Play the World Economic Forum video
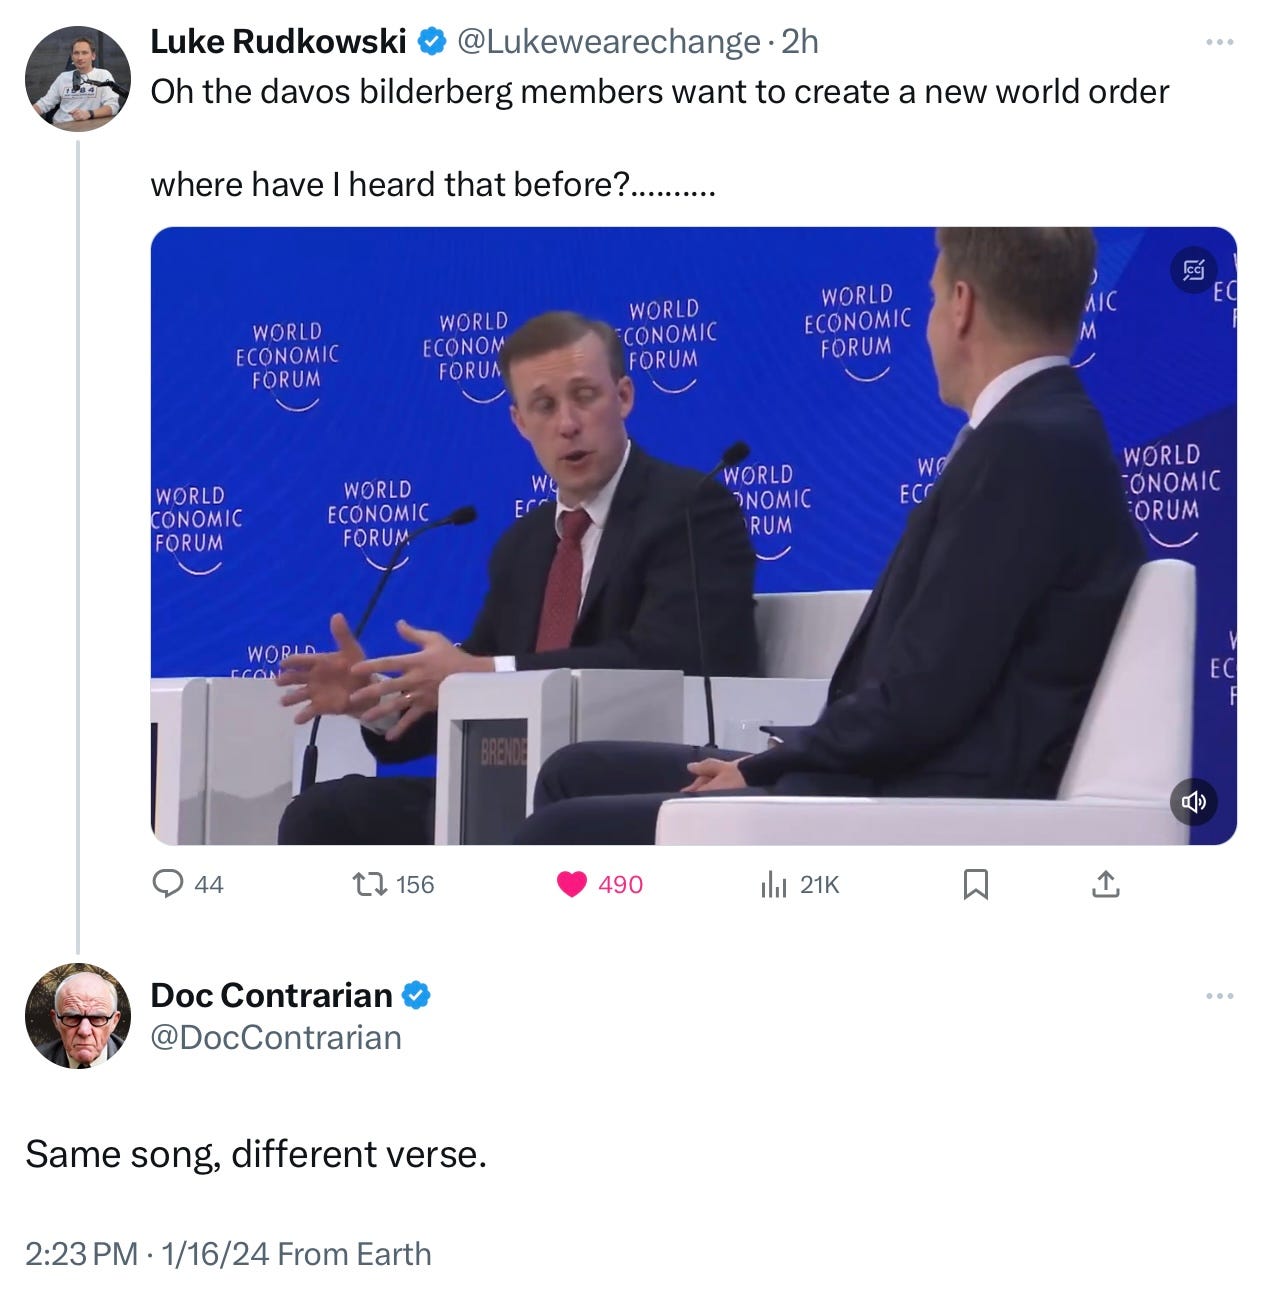 tap(694, 536)
